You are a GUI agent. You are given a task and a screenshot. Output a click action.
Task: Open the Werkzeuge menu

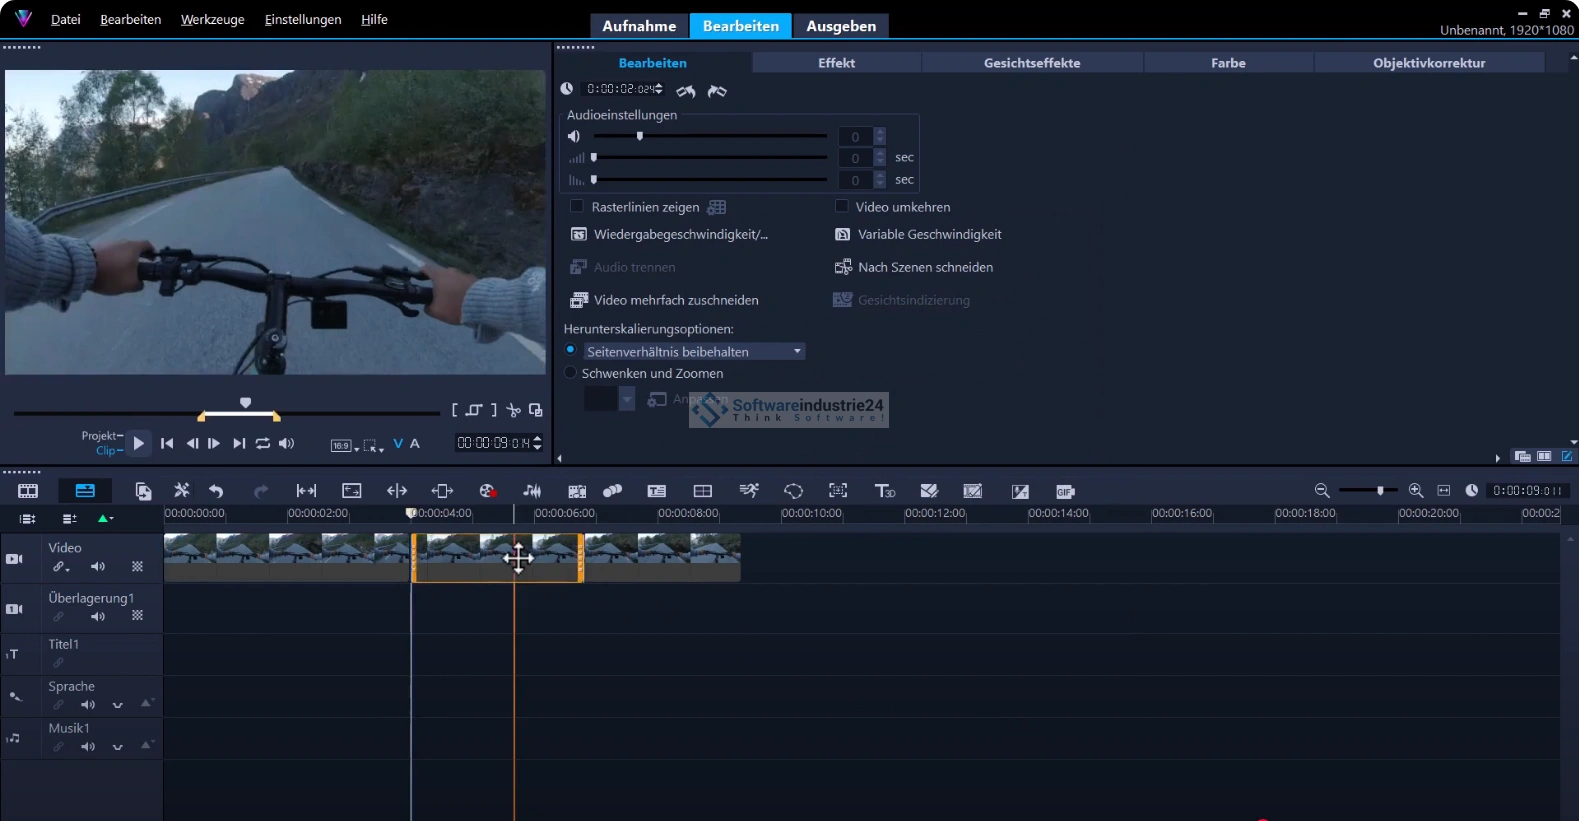click(x=212, y=20)
